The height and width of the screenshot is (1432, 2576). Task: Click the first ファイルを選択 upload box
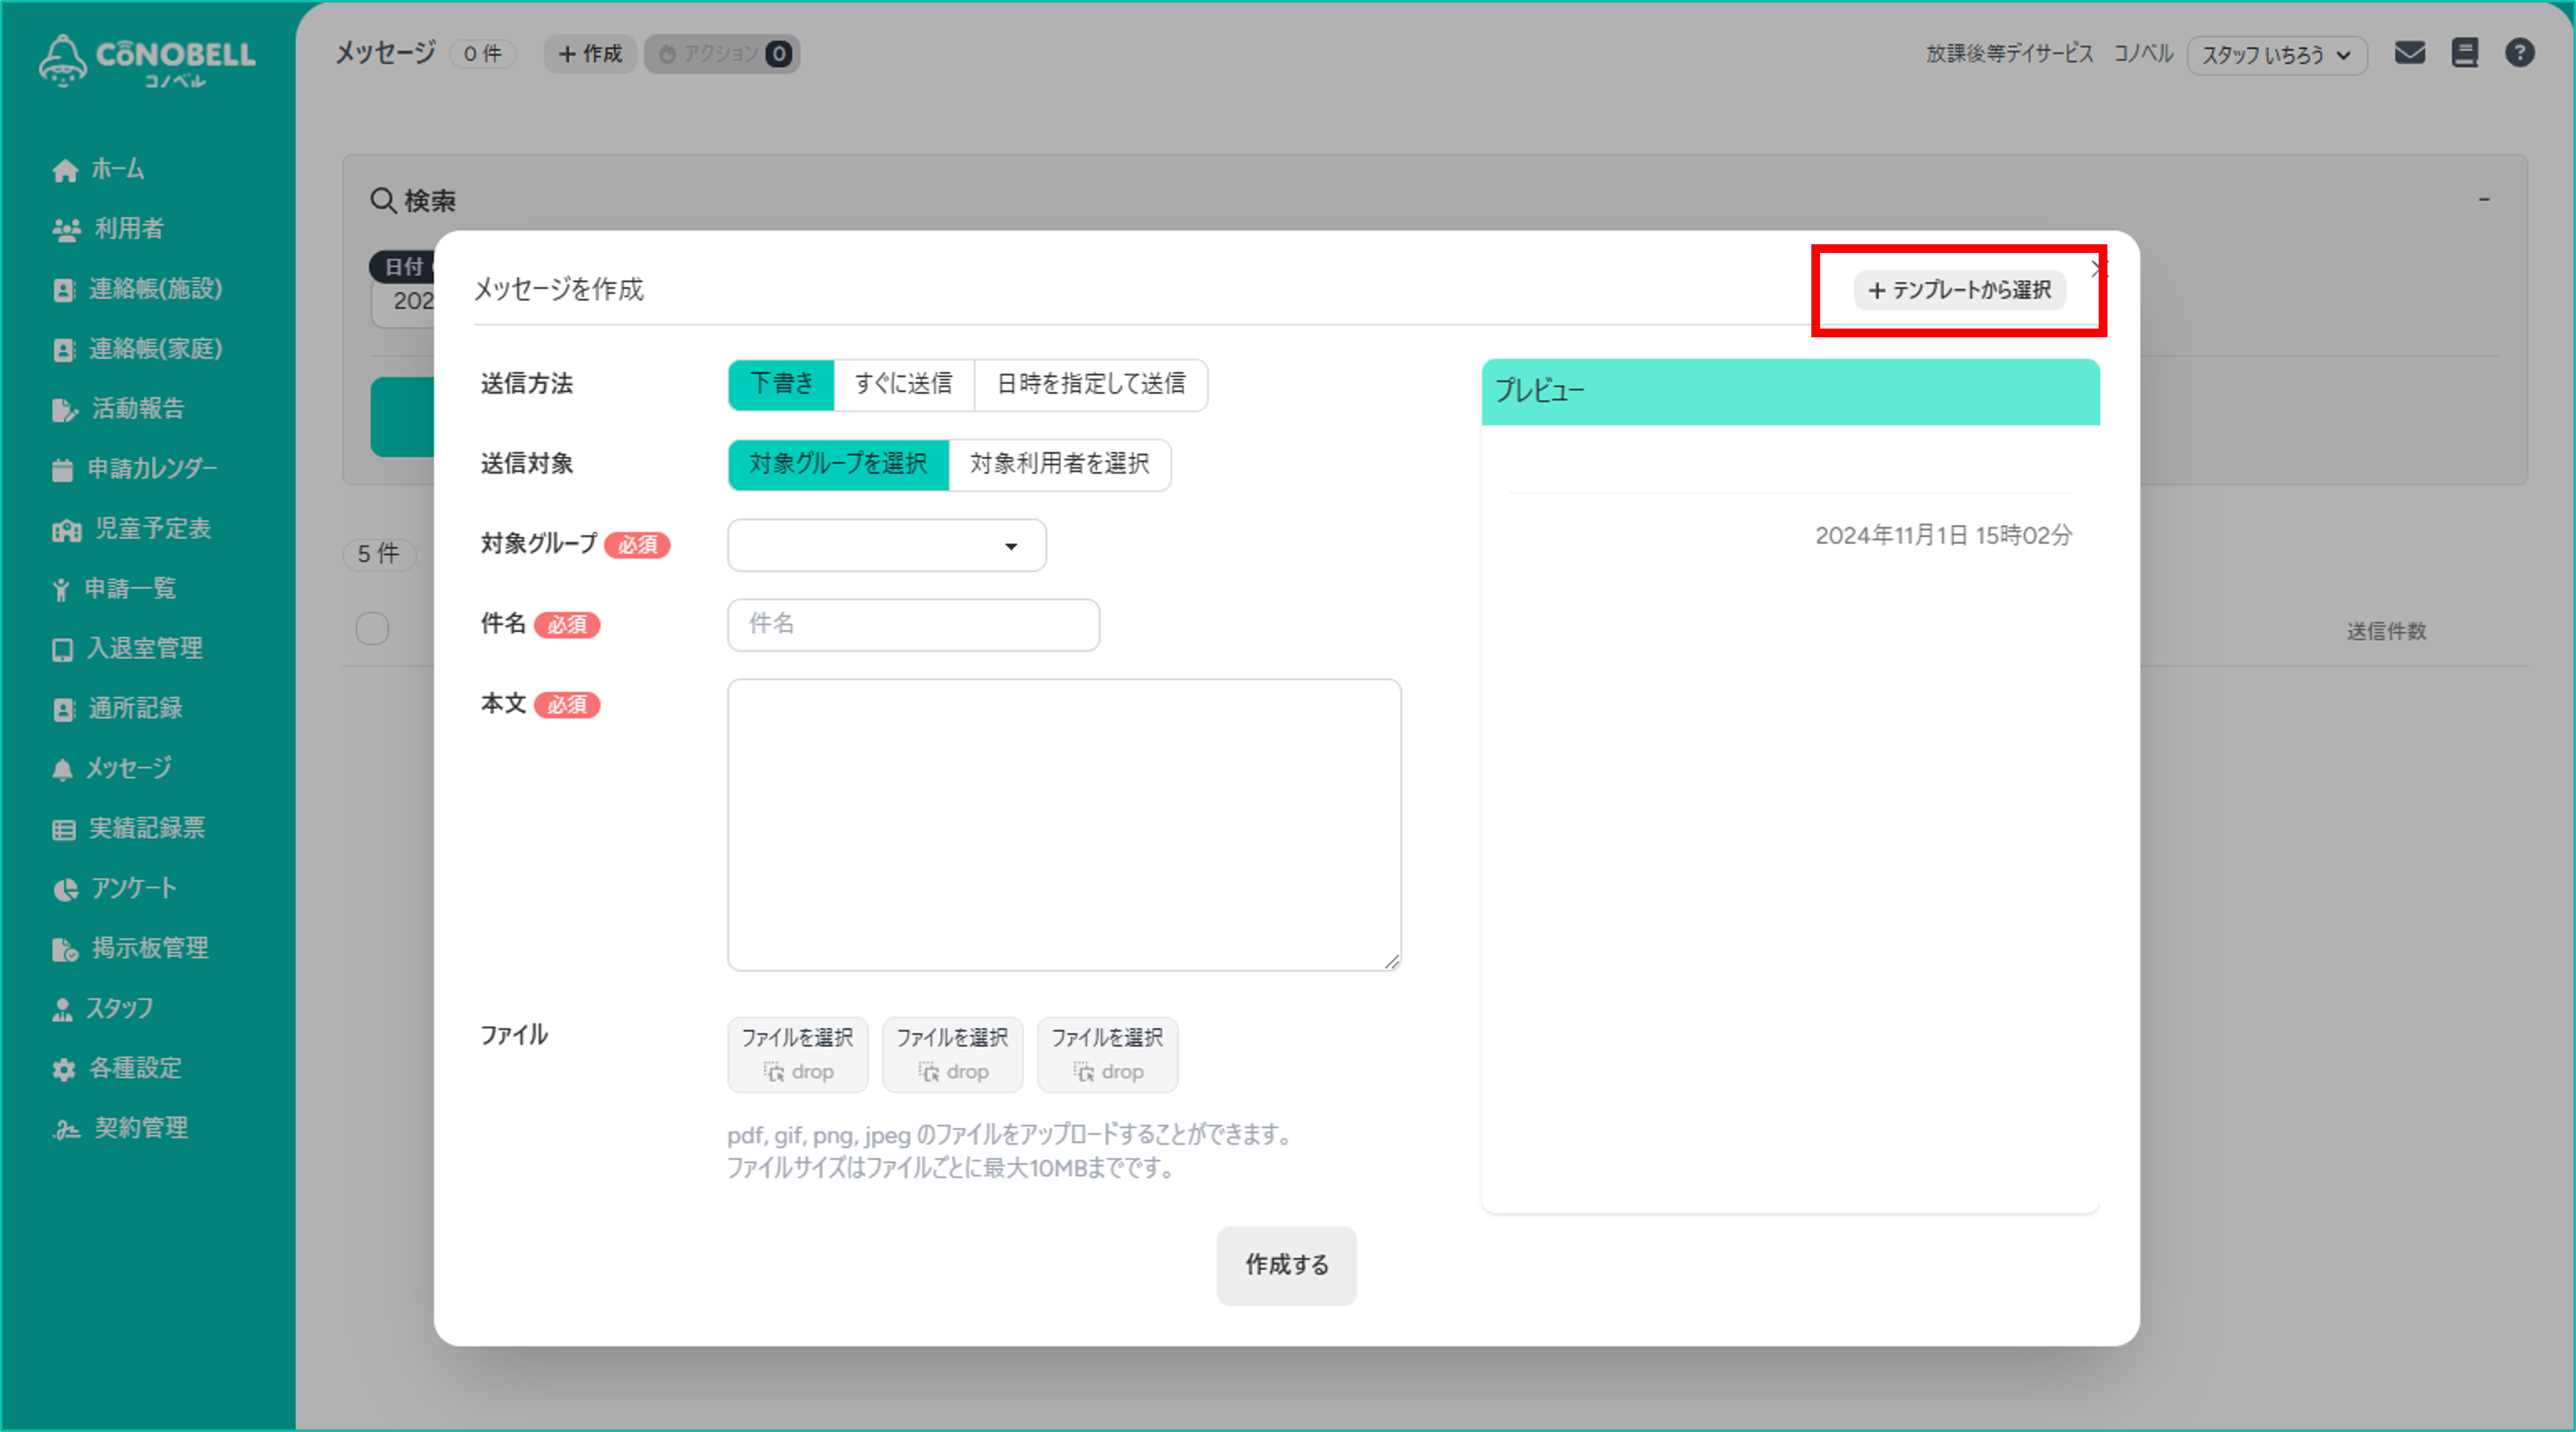(797, 1055)
